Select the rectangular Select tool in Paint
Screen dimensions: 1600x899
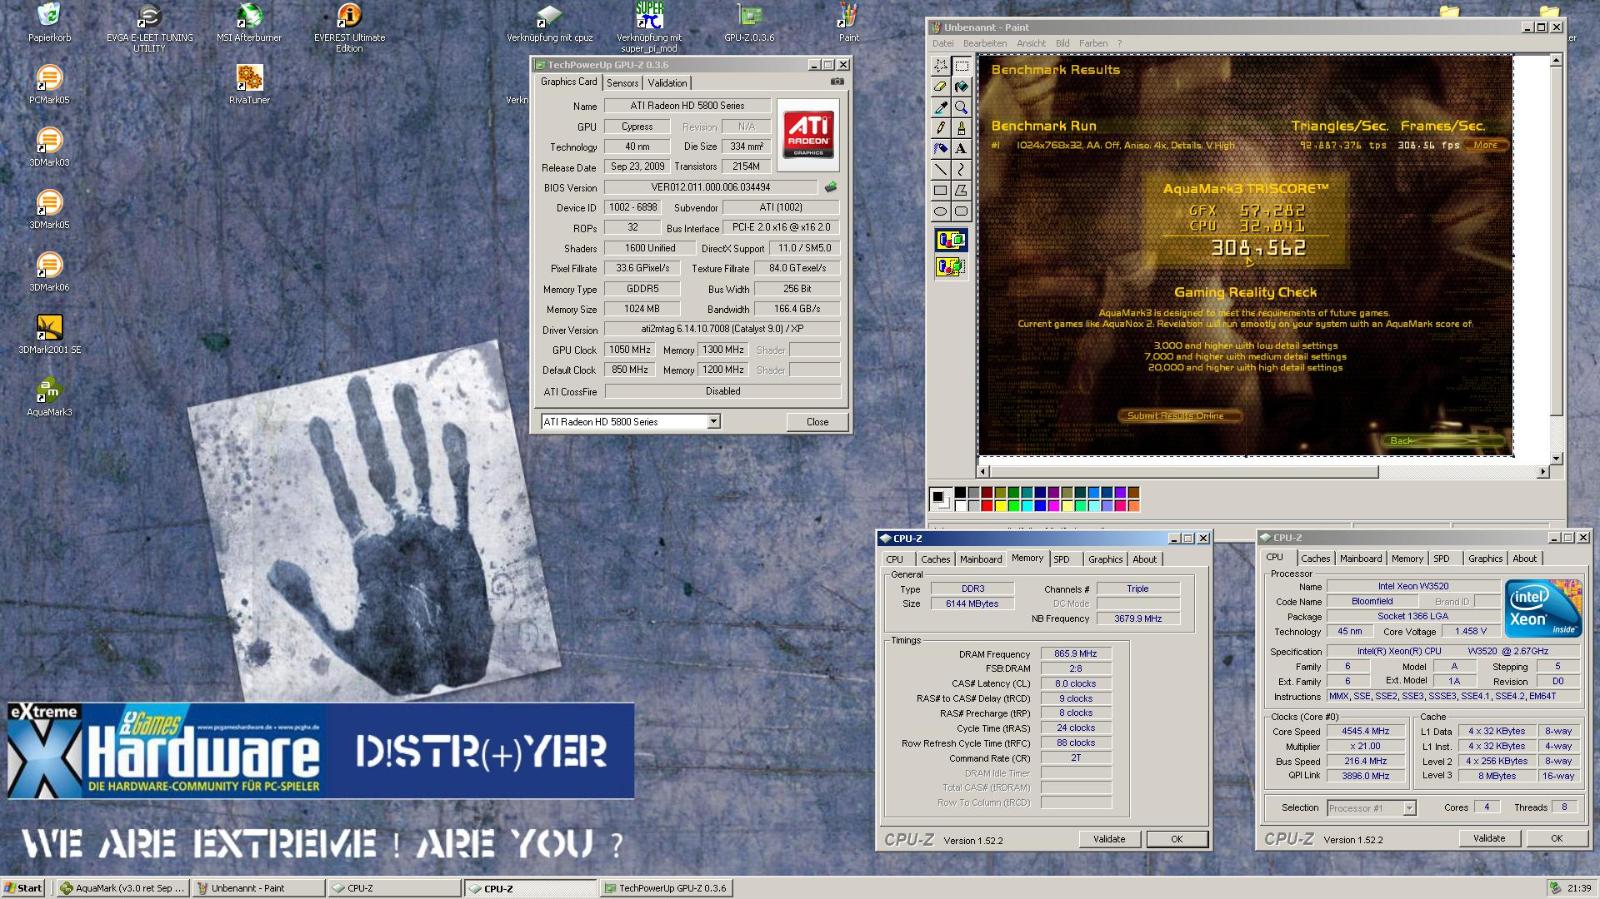pos(961,66)
